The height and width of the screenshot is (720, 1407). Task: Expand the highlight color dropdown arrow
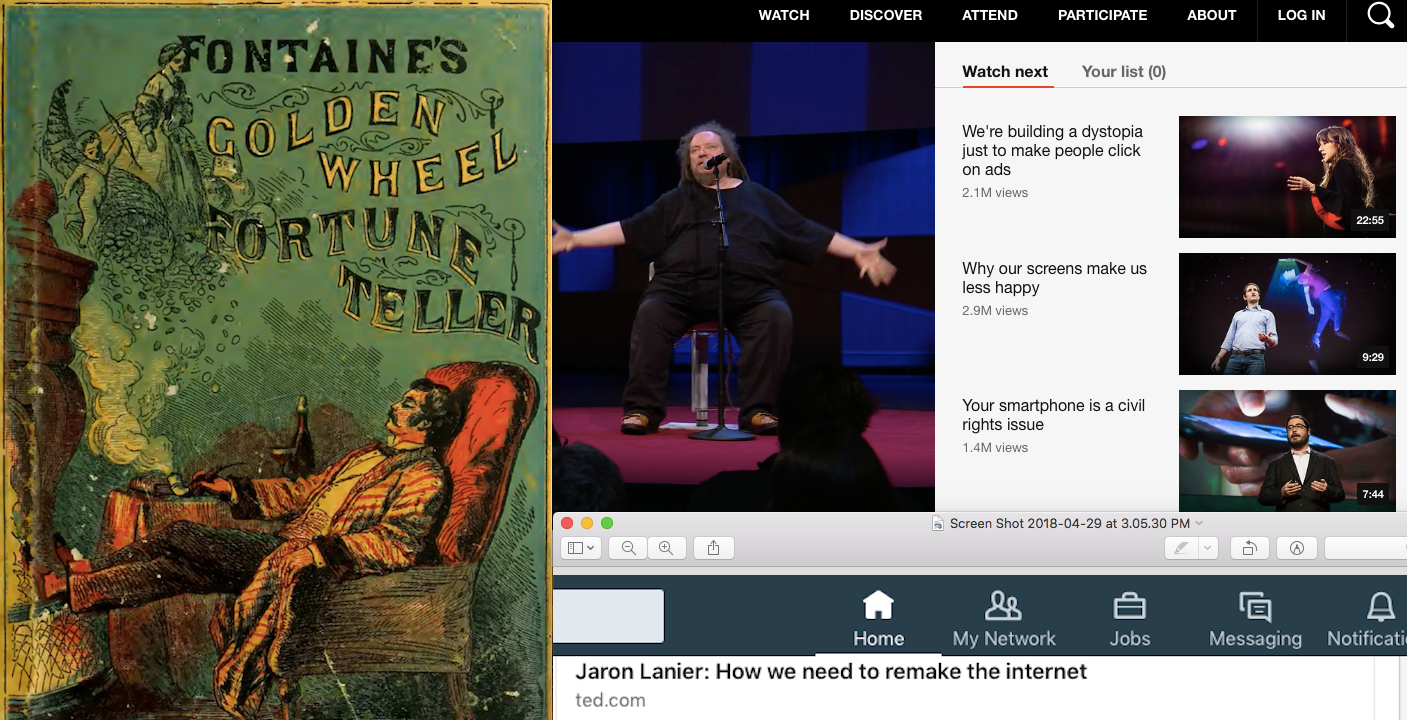1208,548
